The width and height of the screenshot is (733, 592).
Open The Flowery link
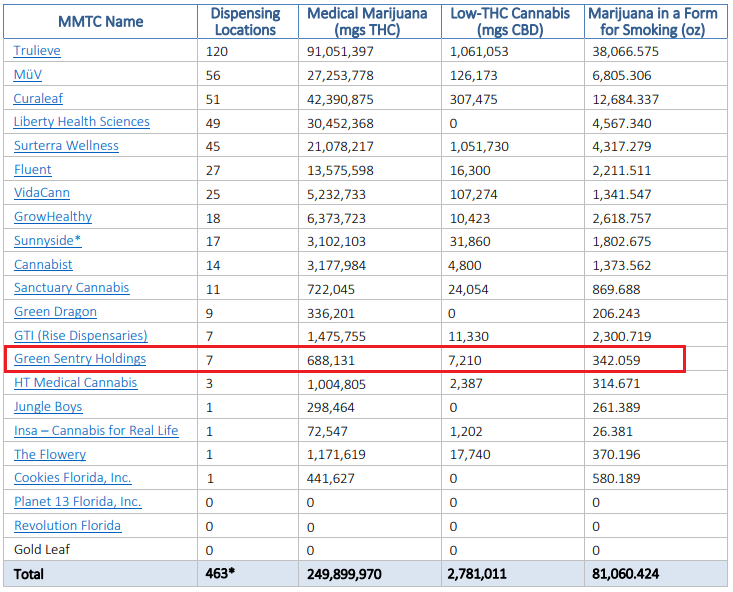(x=50, y=454)
